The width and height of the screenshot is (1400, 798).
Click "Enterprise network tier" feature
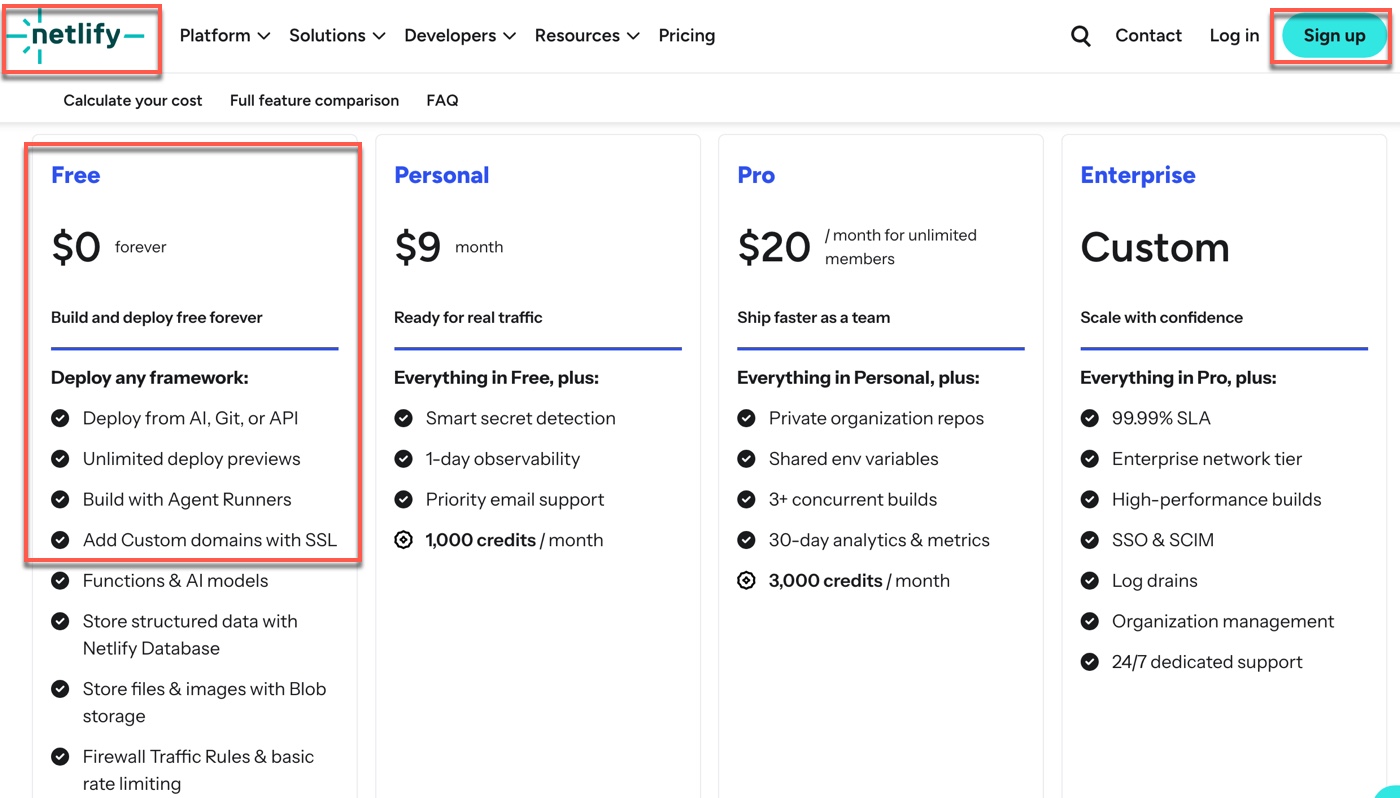pyautogui.click(x=1207, y=460)
